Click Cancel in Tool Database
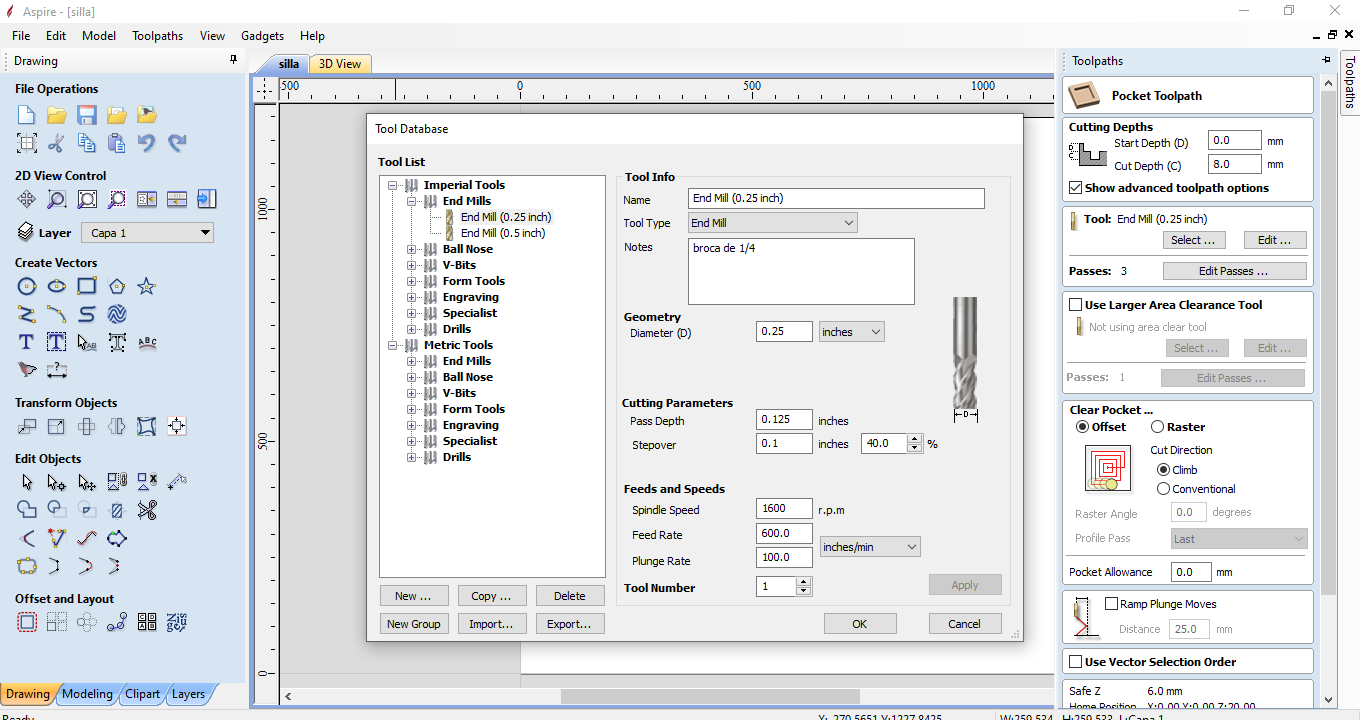Viewport: 1360px width, 720px height. click(965, 624)
